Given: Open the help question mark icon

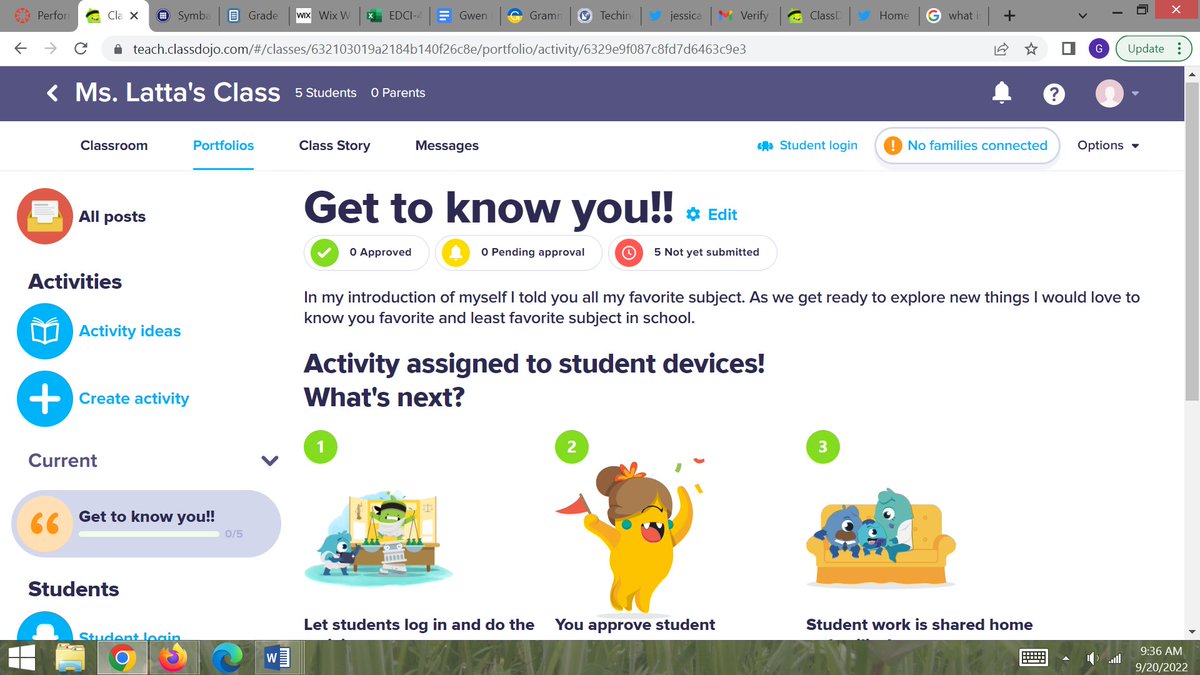Looking at the screenshot, I should [x=1054, y=93].
